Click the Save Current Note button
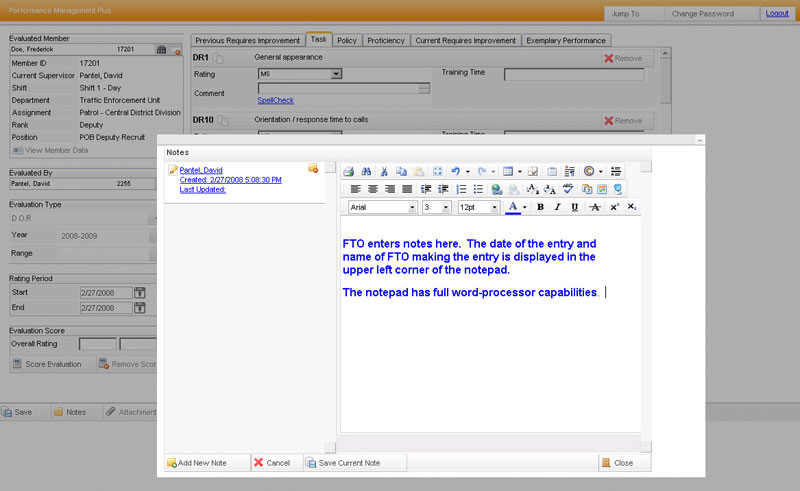 pyautogui.click(x=356, y=463)
